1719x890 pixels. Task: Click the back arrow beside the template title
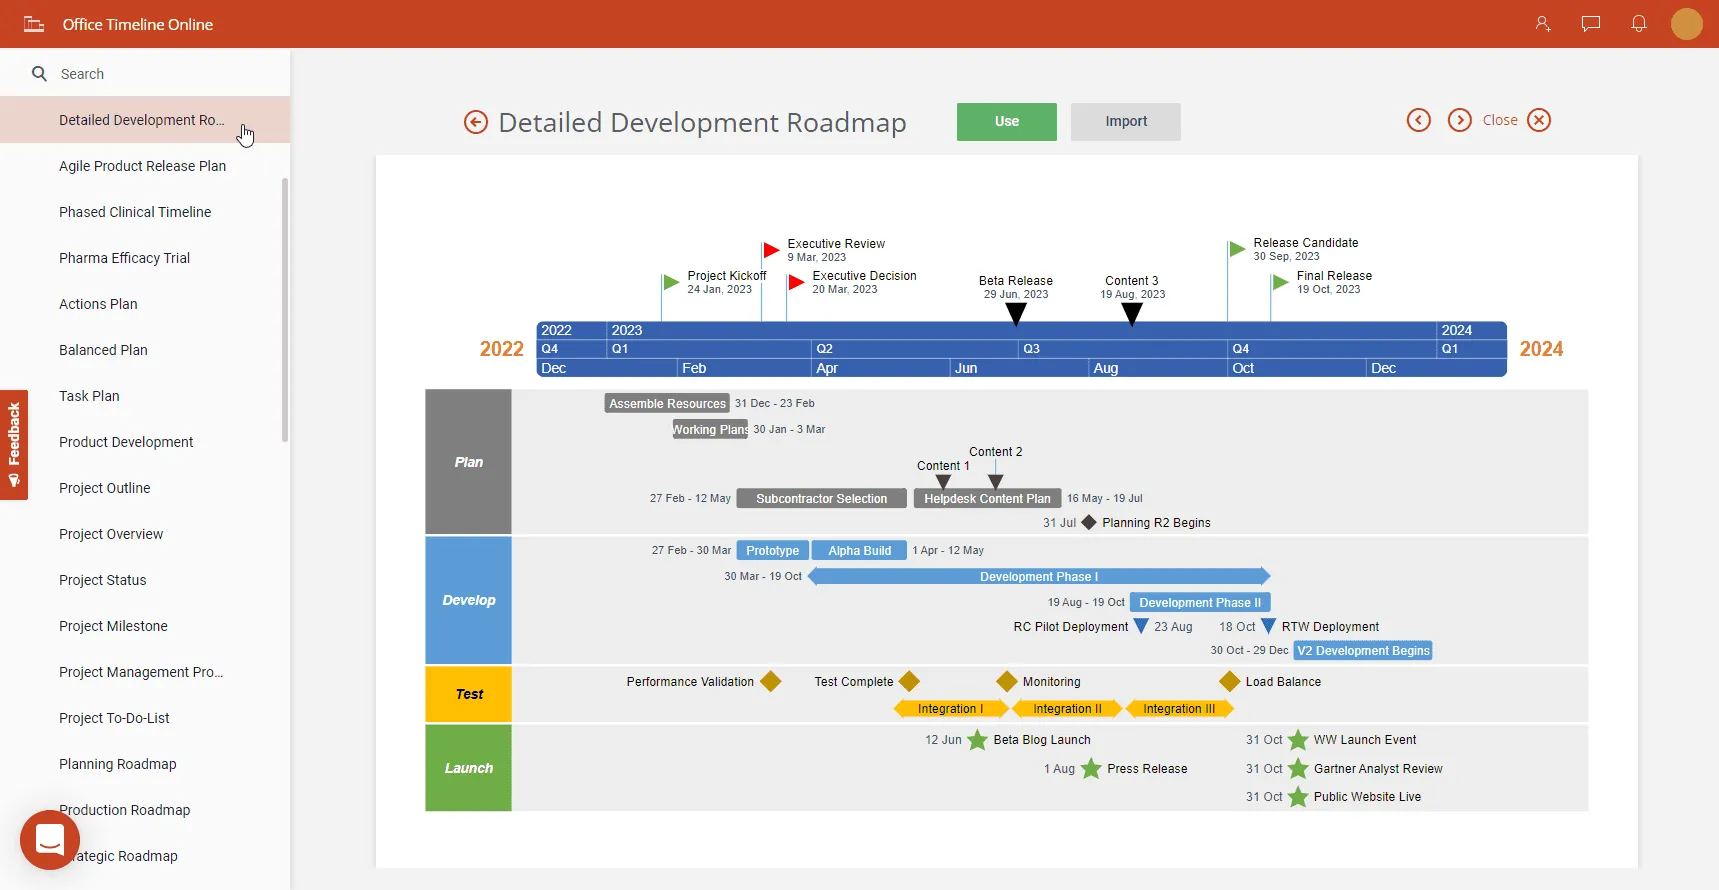click(476, 122)
